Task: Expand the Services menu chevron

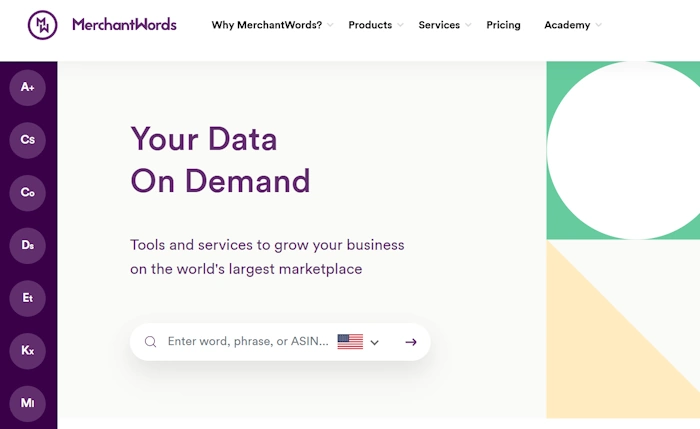Action: [468, 25]
